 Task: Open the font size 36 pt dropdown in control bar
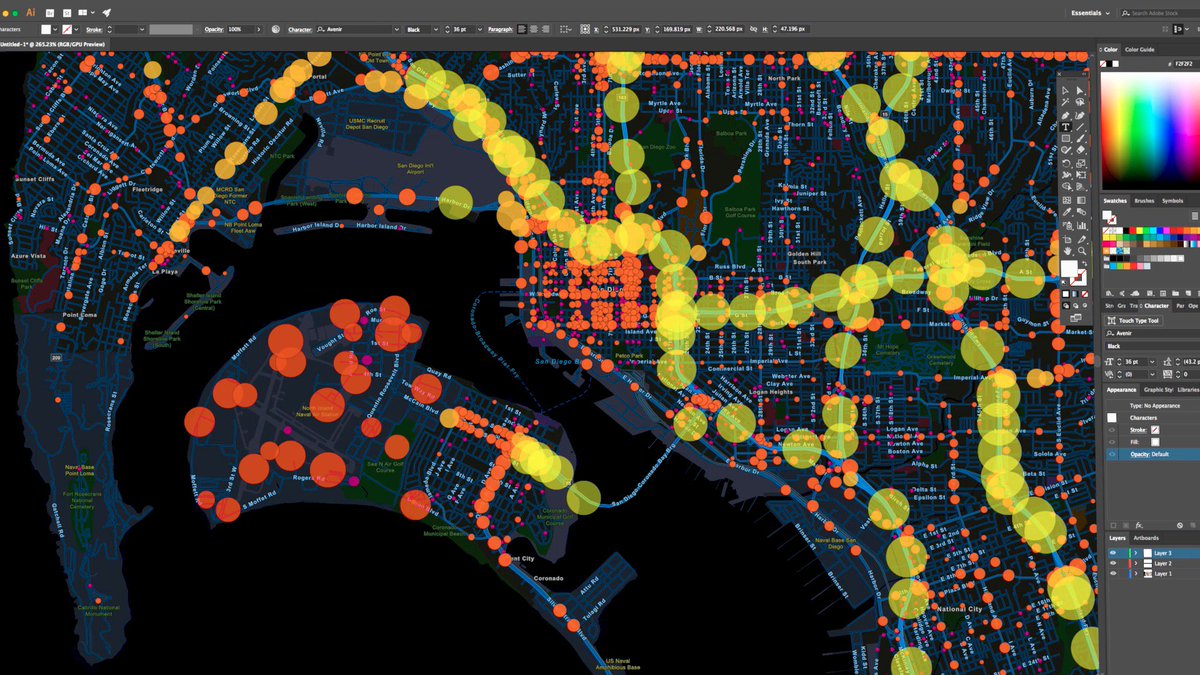[x=480, y=30]
